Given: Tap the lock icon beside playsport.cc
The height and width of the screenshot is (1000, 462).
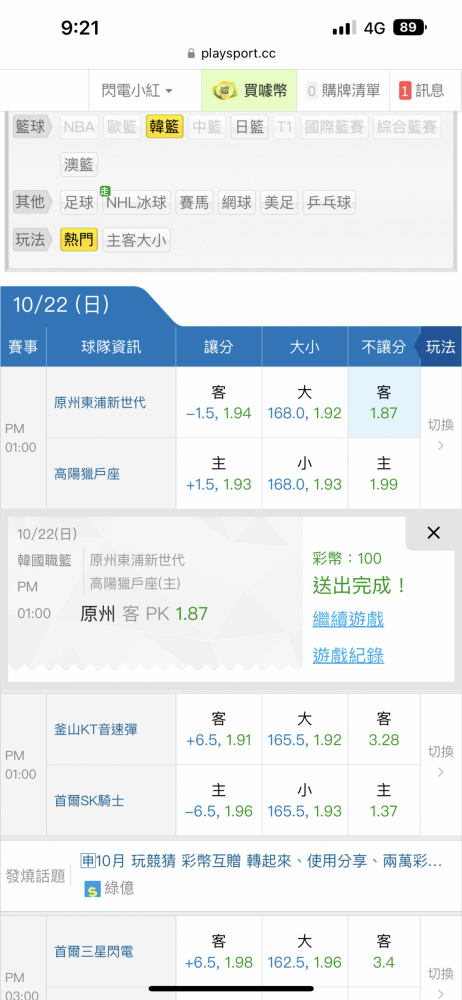Looking at the screenshot, I should coord(191,54).
